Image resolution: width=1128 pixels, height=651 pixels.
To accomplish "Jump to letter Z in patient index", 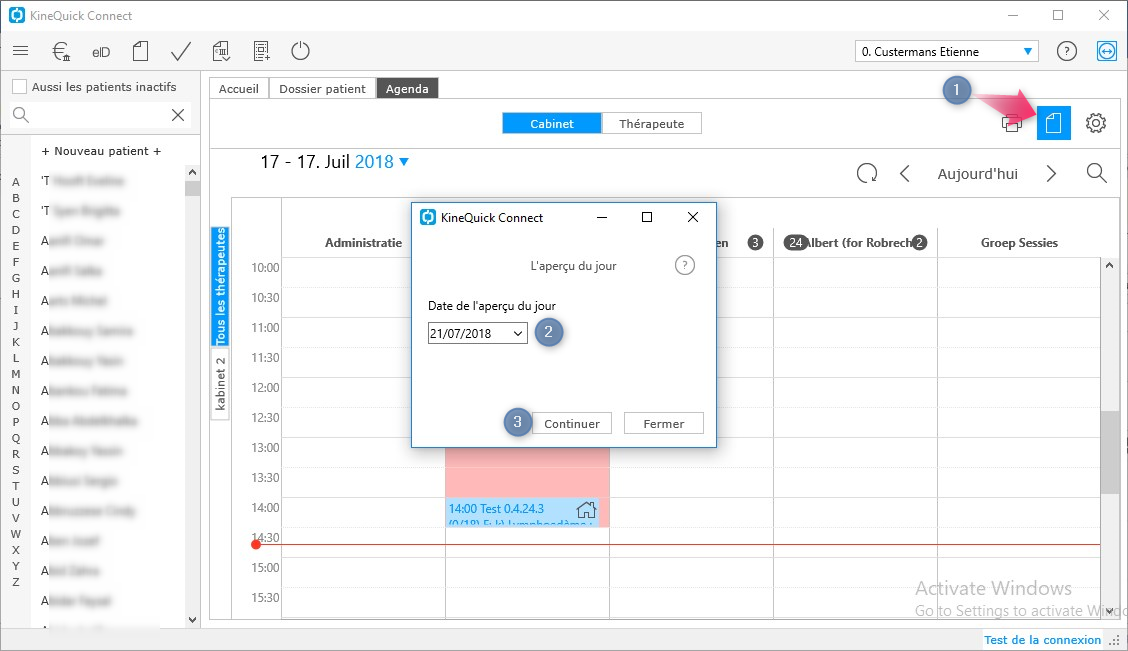I will pyautogui.click(x=16, y=582).
